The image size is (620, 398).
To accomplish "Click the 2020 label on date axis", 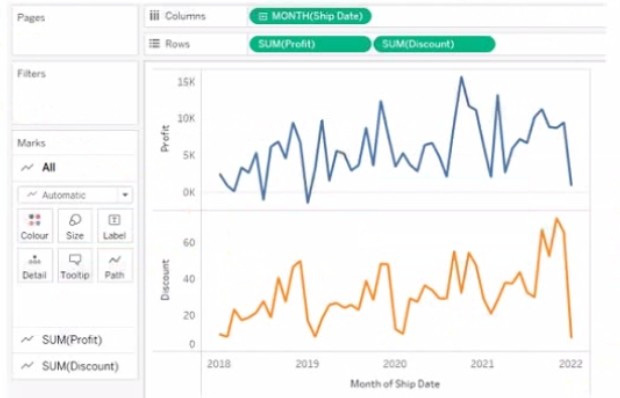I will pos(395,364).
